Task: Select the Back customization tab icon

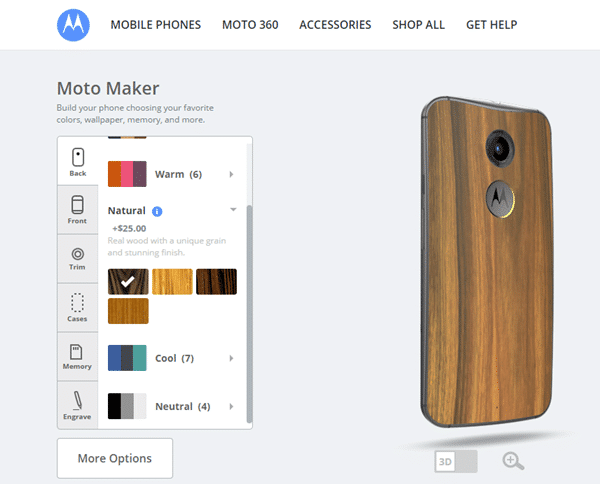Action: click(78, 157)
